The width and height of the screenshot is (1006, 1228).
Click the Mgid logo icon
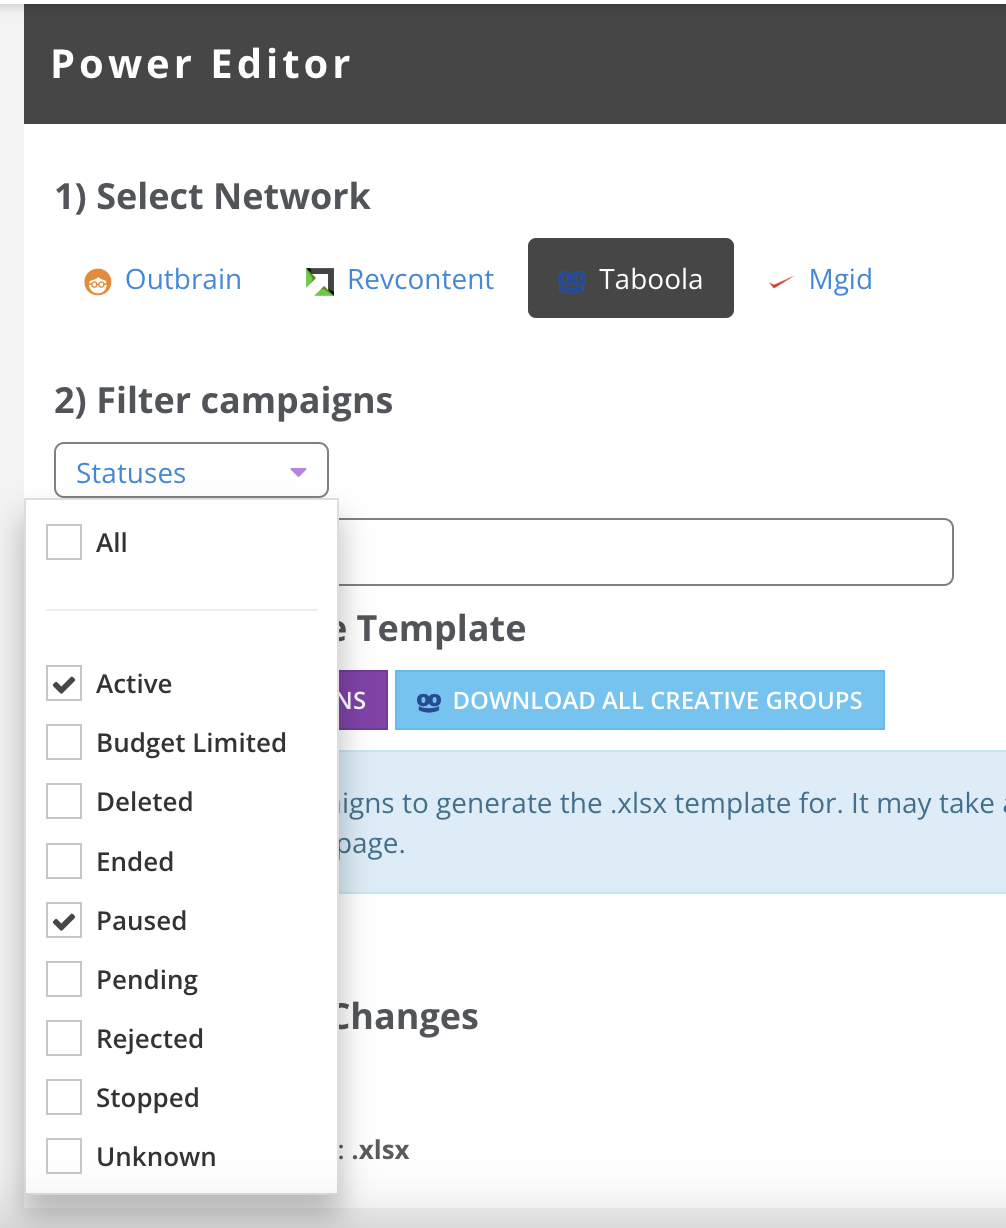(780, 281)
